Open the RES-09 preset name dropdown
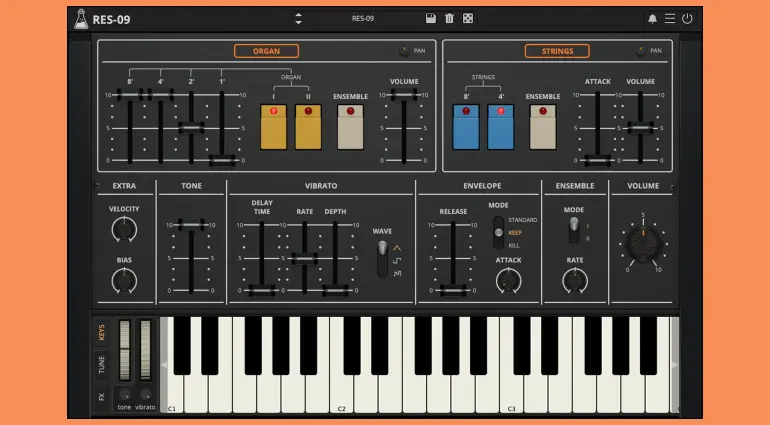This screenshot has width=770, height=425. (x=363, y=18)
